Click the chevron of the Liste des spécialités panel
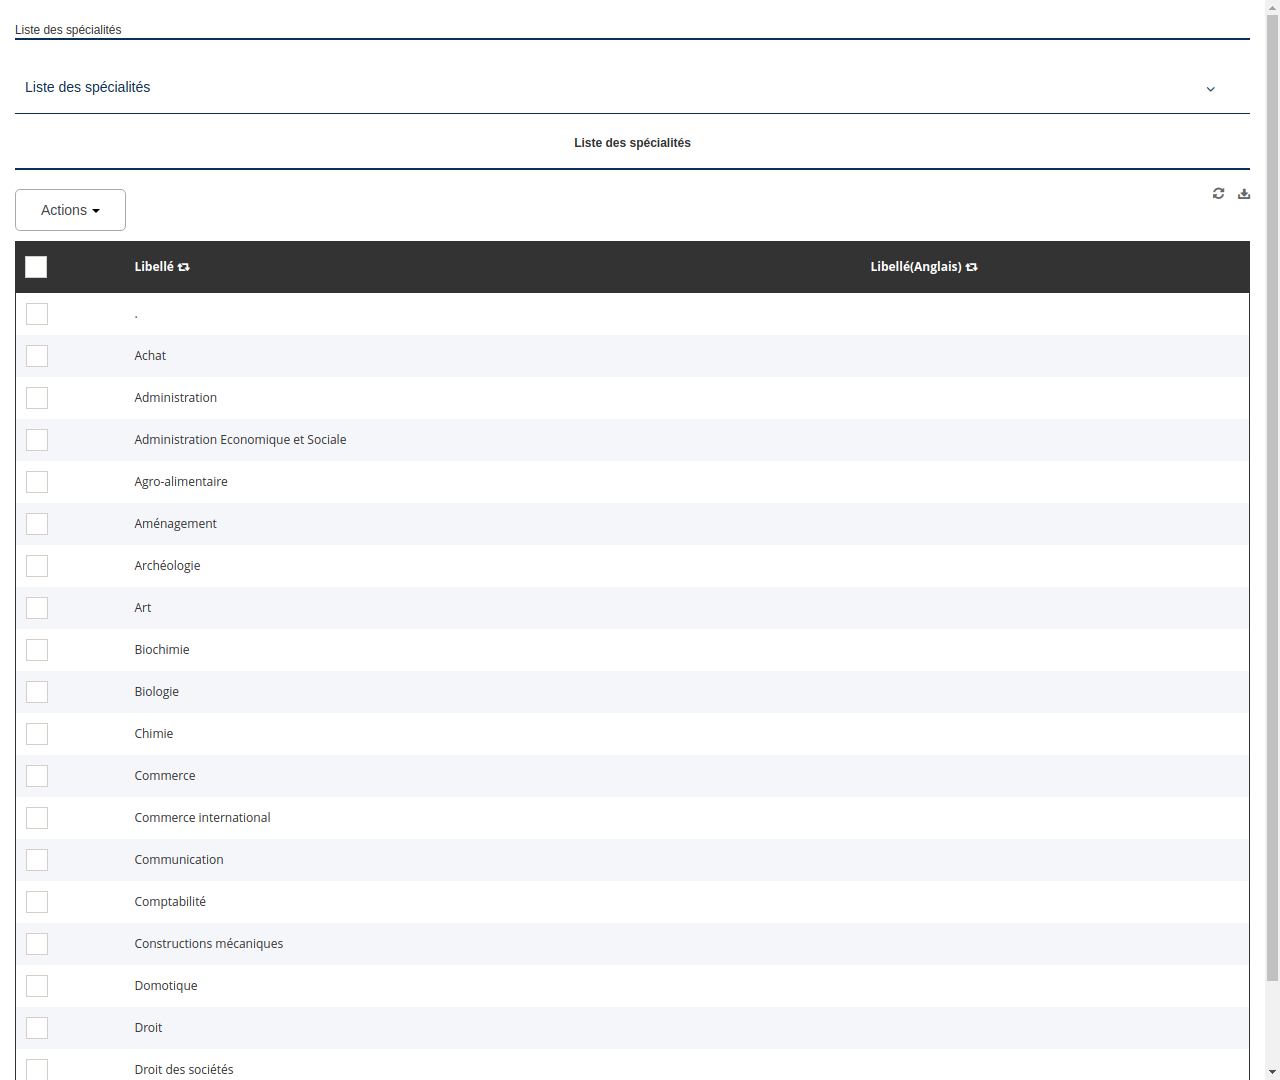 coord(1210,89)
